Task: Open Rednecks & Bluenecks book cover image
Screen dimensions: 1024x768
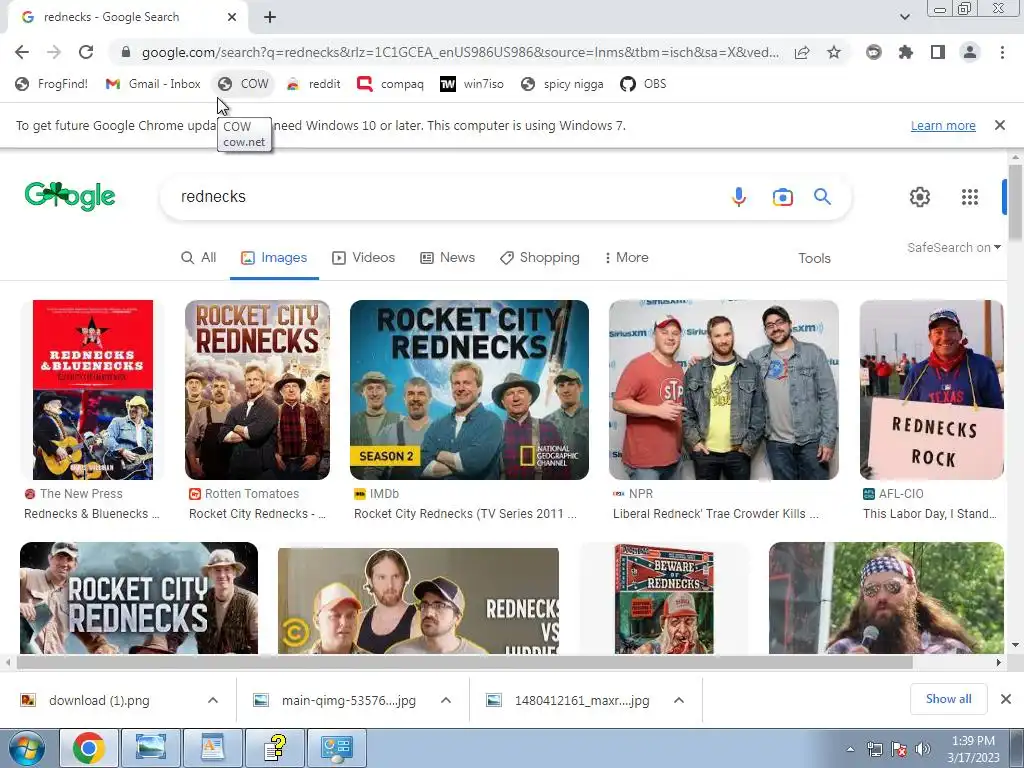Action: 93,390
